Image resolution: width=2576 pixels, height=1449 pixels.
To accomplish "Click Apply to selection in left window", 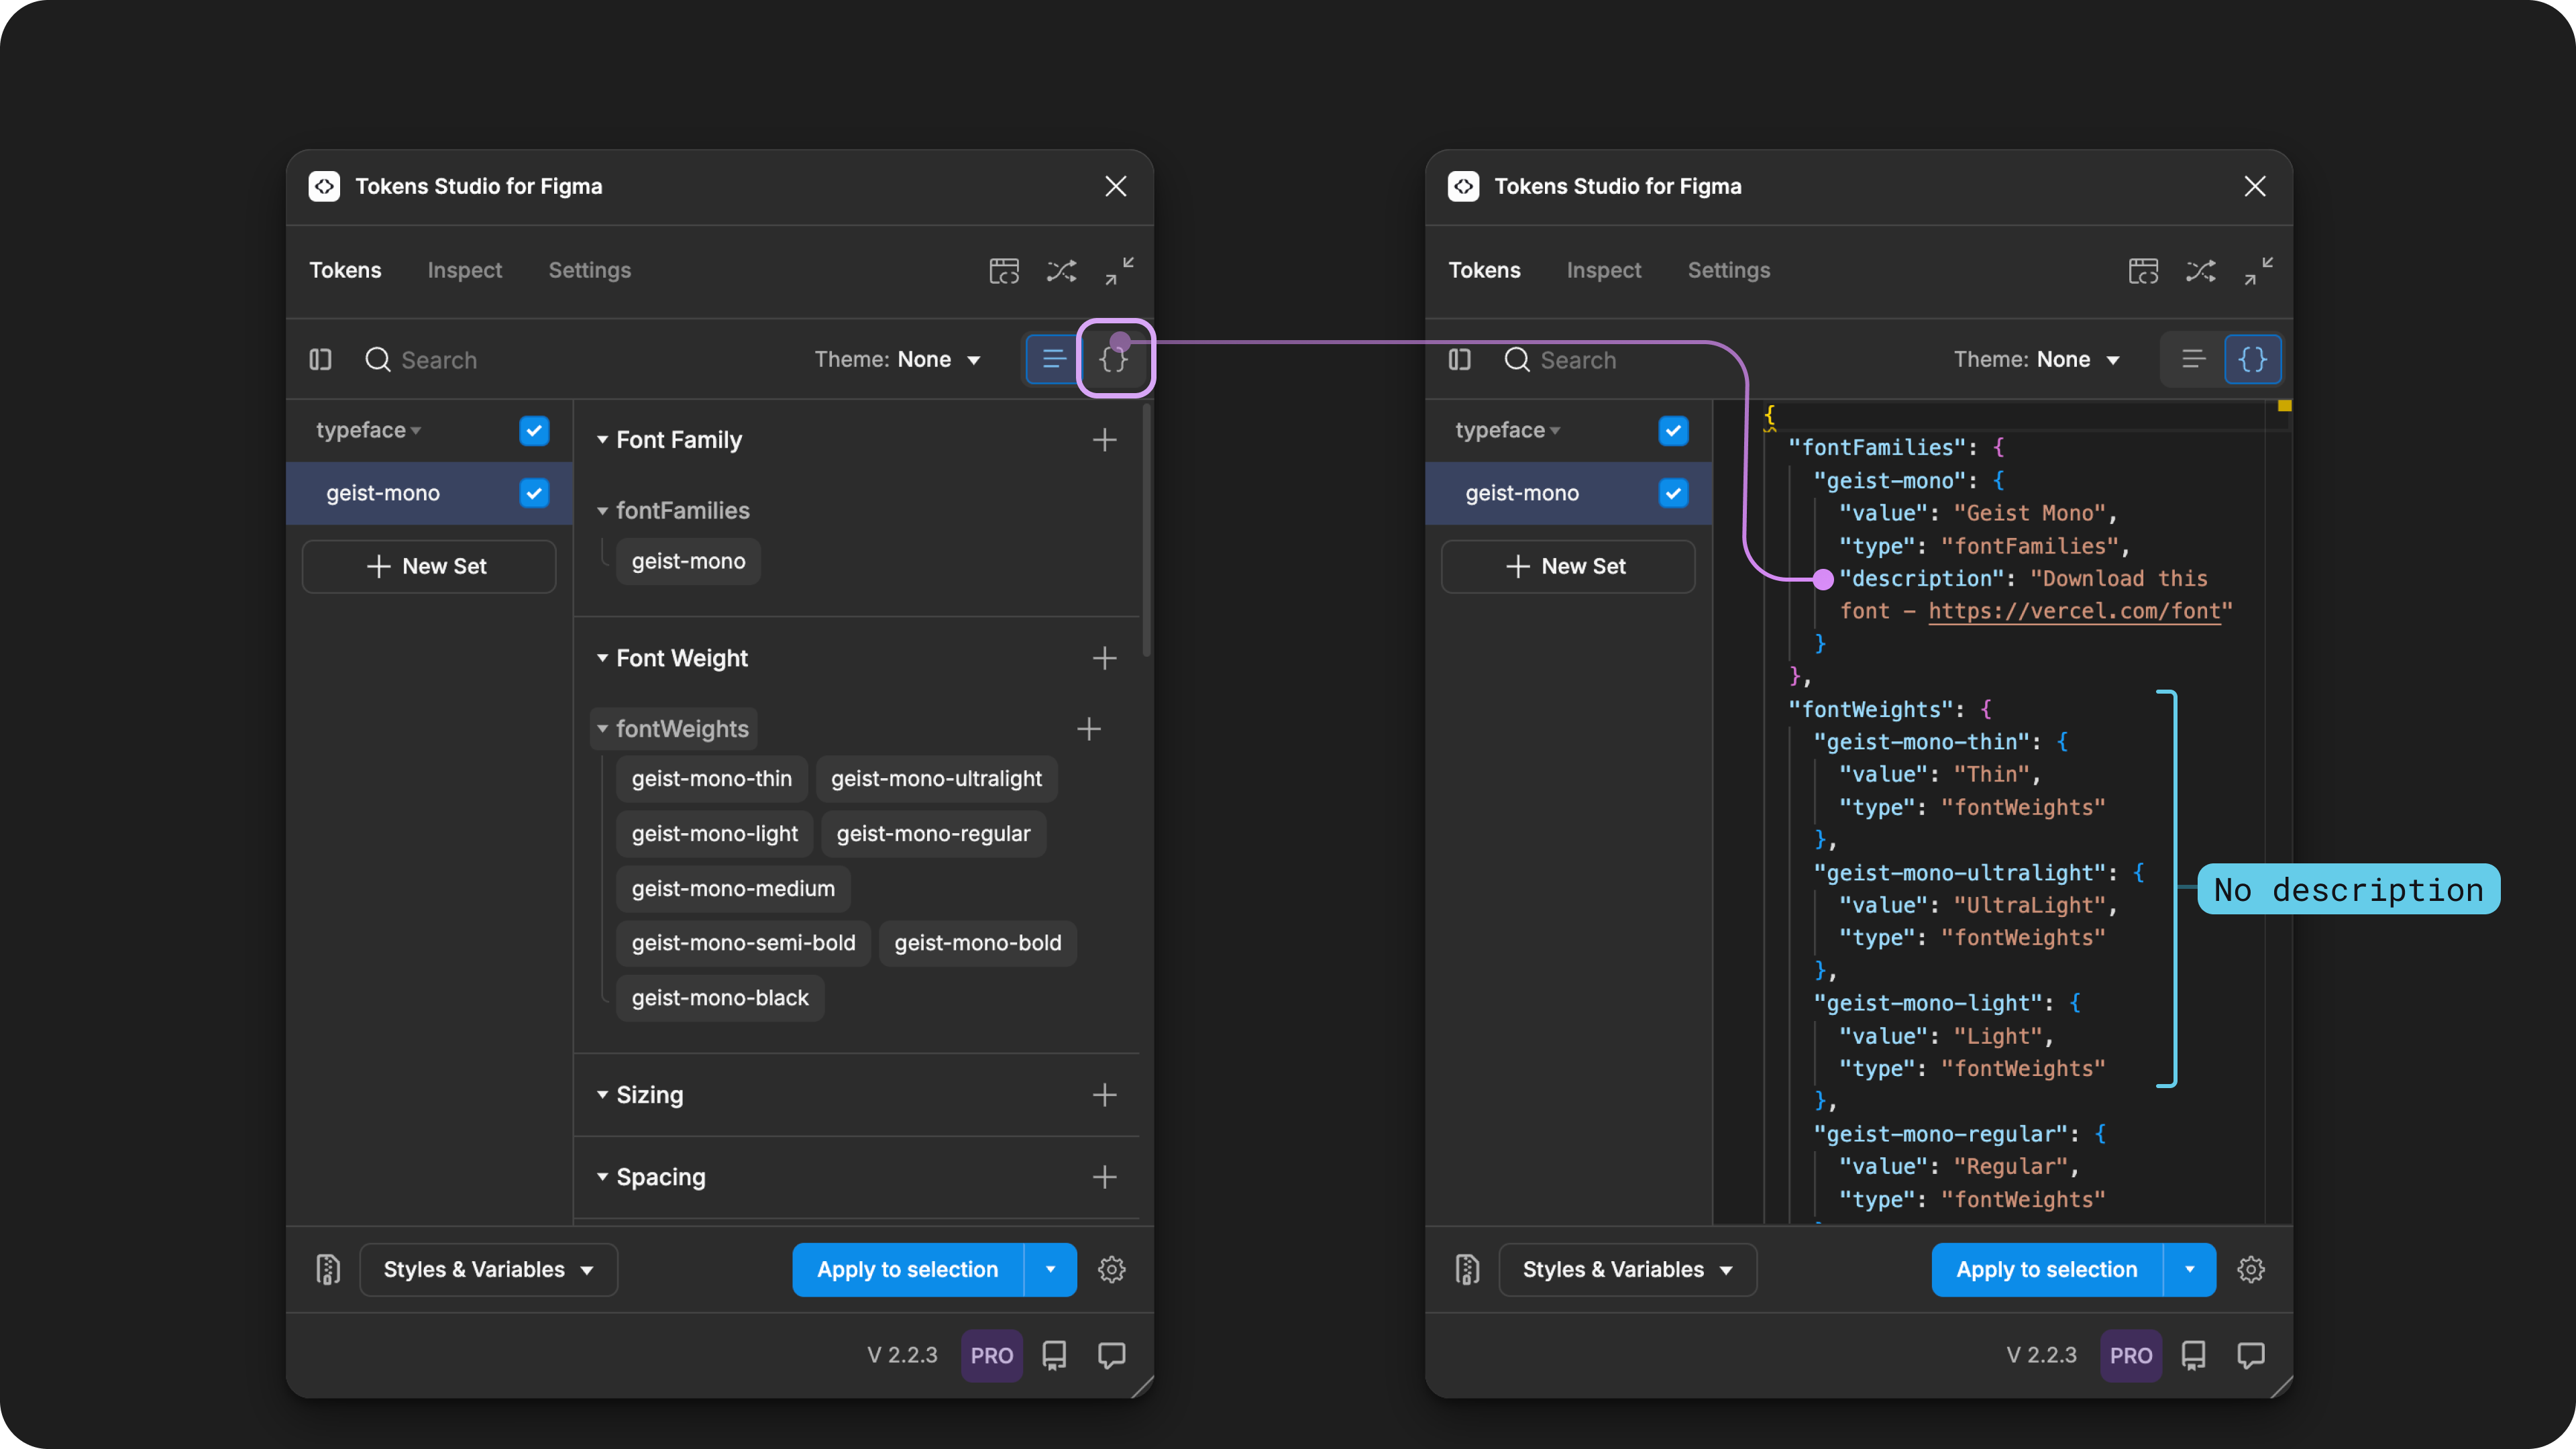I will tap(908, 1269).
